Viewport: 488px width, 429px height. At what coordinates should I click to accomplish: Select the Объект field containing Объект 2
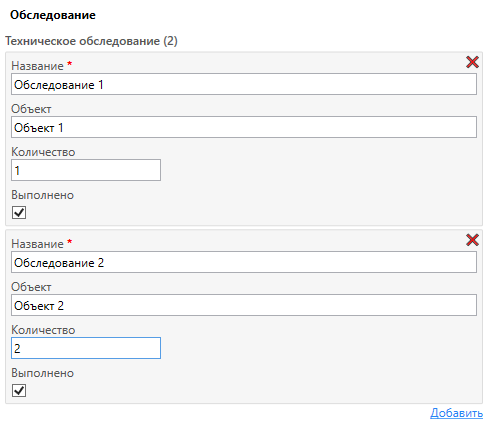pos(244,305)
